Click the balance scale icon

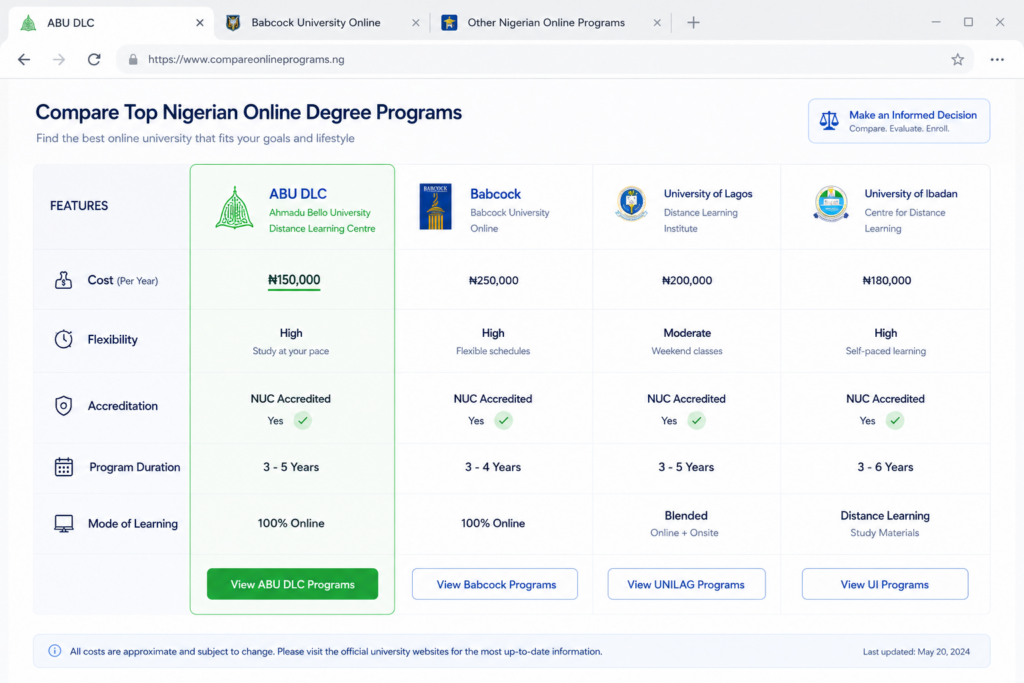[829, 121]
